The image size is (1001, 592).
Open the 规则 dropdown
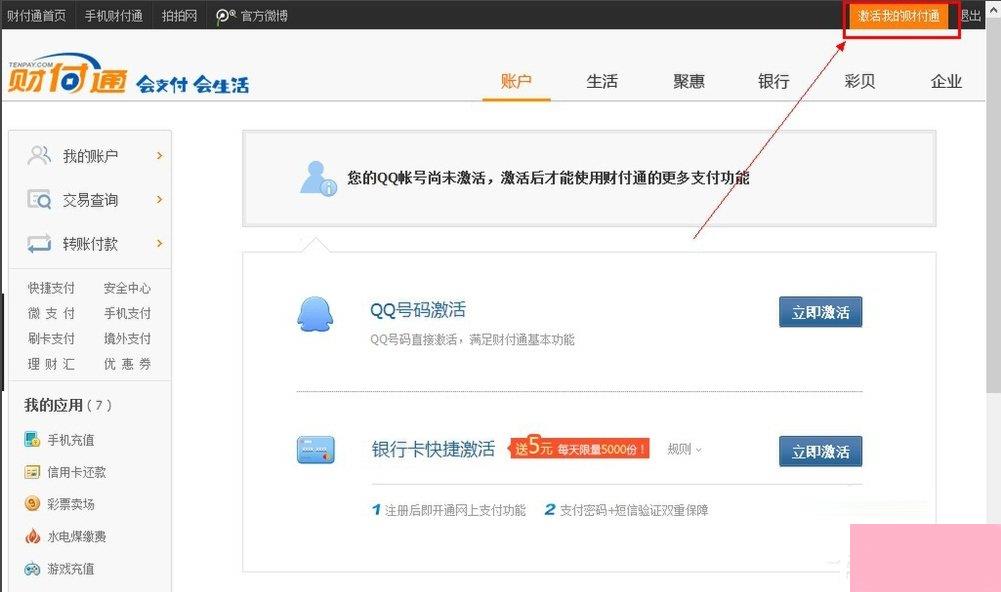[684, 449]
